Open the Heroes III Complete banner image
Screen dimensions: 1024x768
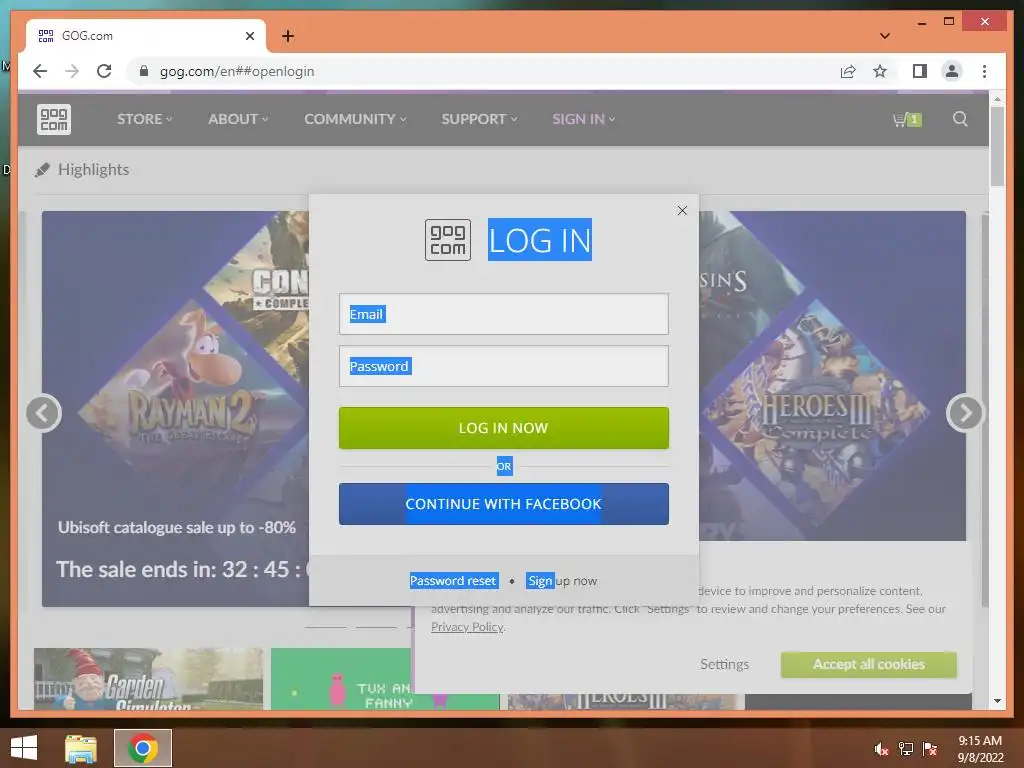click(x=816, y=413)
